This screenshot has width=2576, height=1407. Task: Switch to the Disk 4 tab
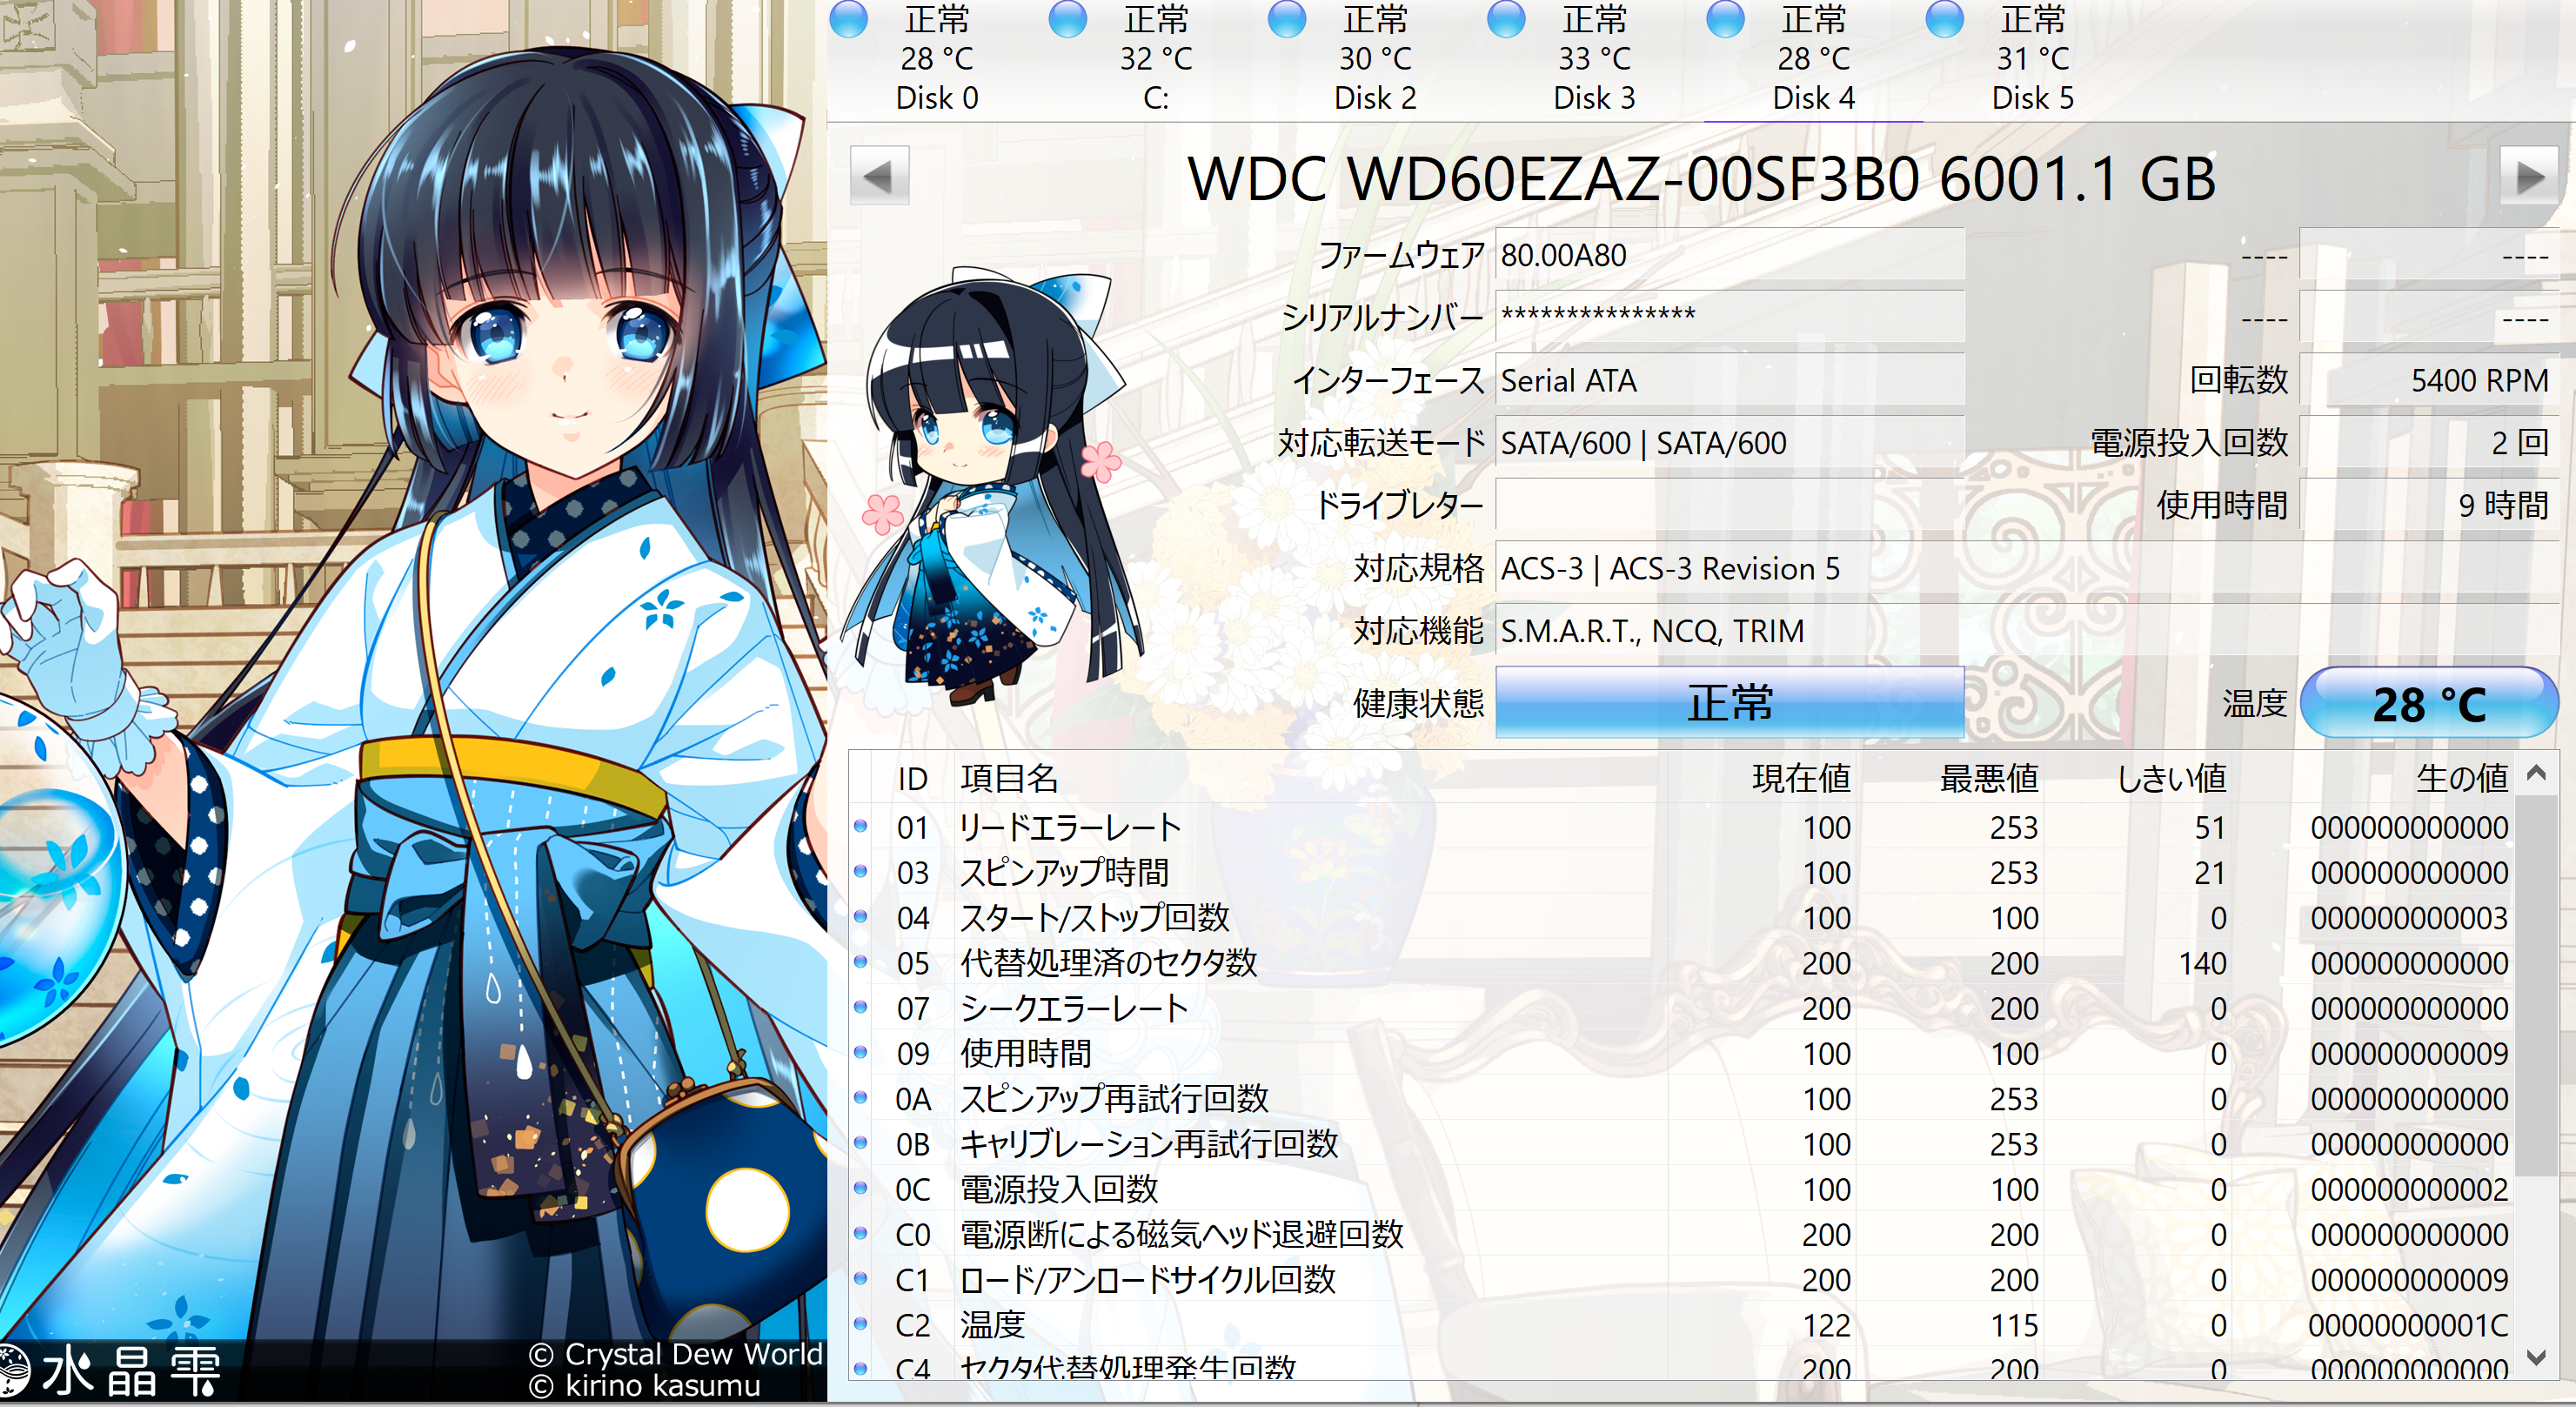1813,97
